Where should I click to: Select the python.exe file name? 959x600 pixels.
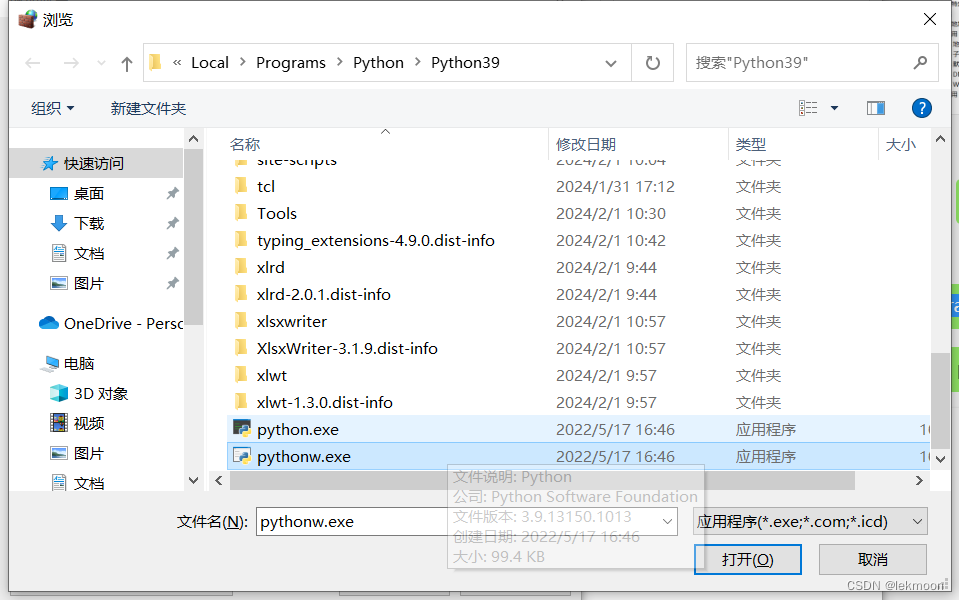coord(297,429)
